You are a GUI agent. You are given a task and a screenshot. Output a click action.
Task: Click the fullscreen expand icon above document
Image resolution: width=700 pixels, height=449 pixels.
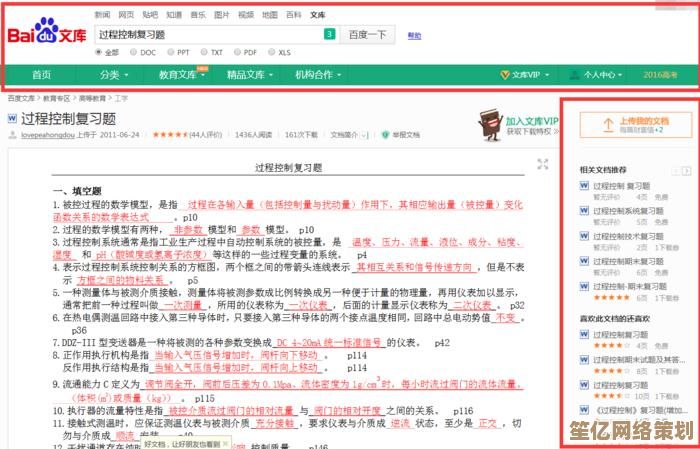click(543, 164)
